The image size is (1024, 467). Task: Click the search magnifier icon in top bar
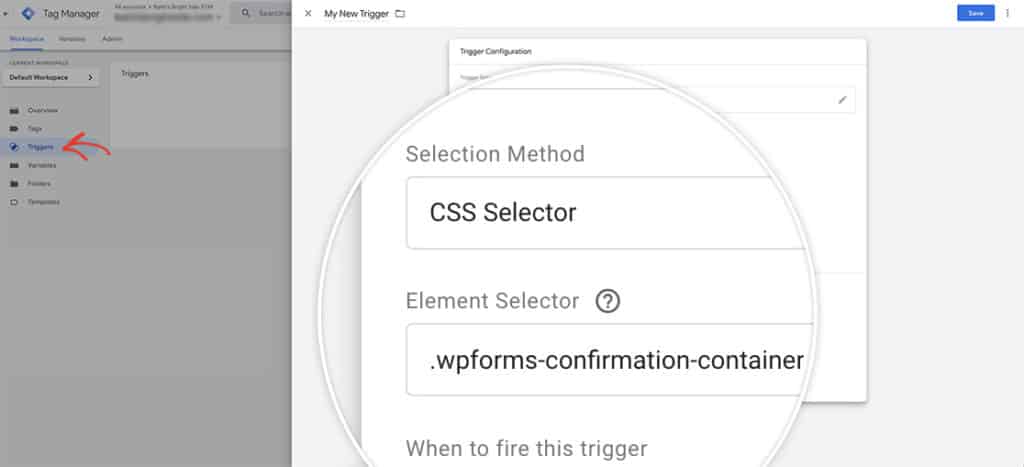click(246, 13)
